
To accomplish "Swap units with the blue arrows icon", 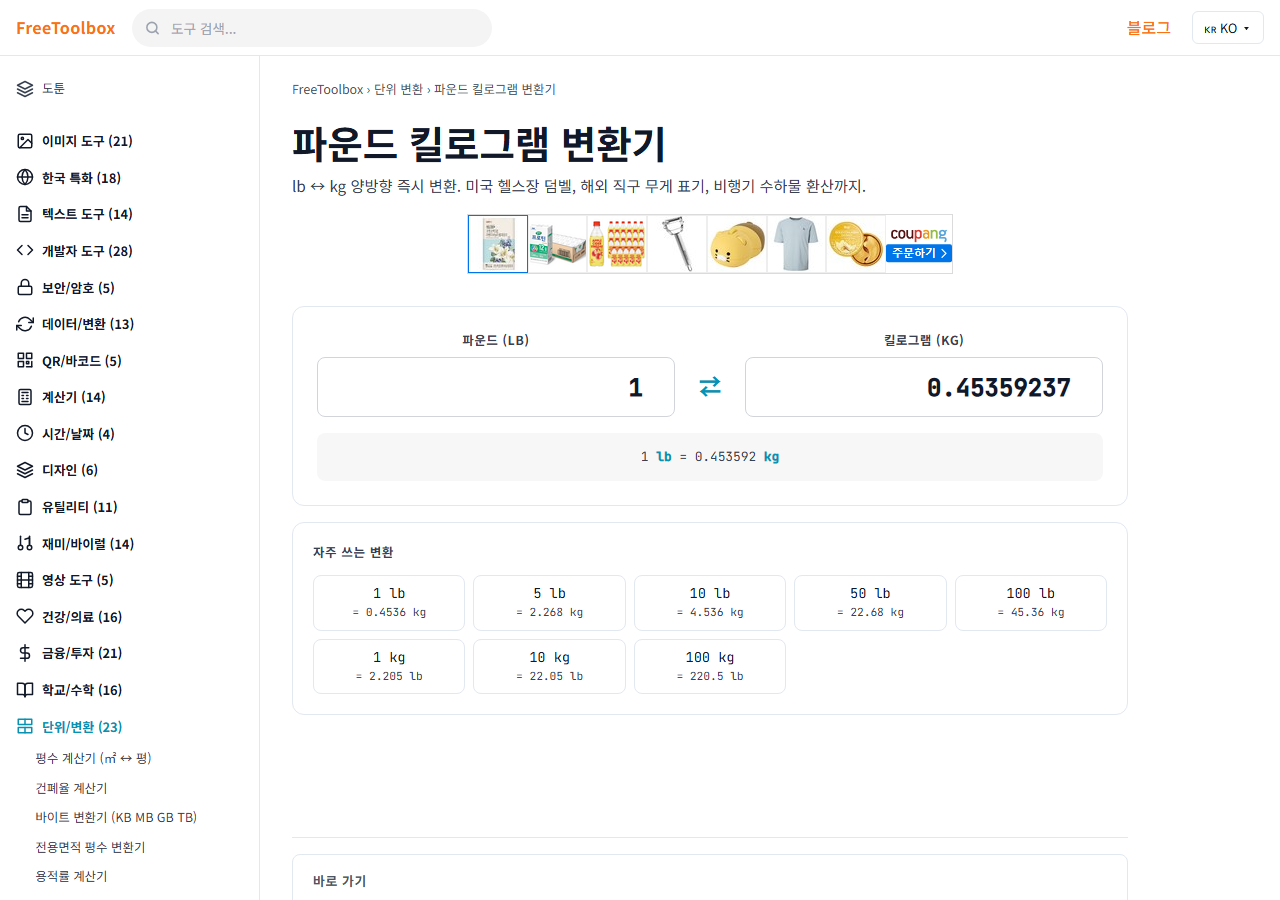I will pyautogui.click(x=710, y=386).
